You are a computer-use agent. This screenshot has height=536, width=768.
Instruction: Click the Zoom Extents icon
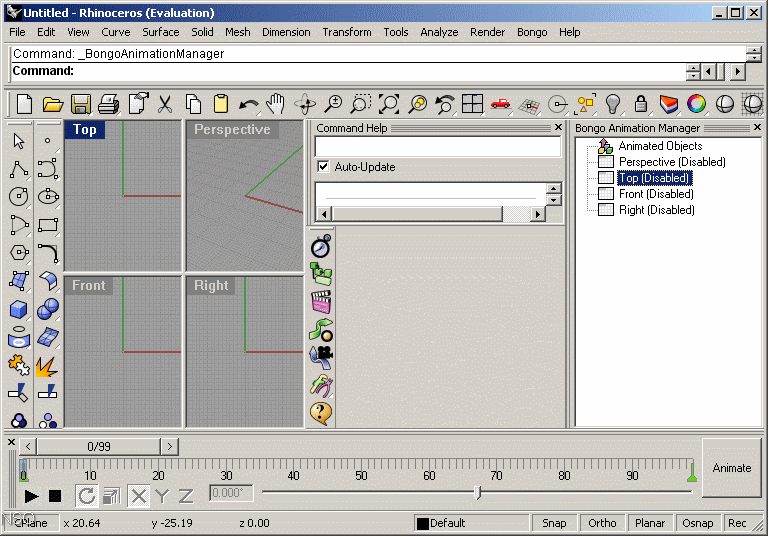pos(389,104)
